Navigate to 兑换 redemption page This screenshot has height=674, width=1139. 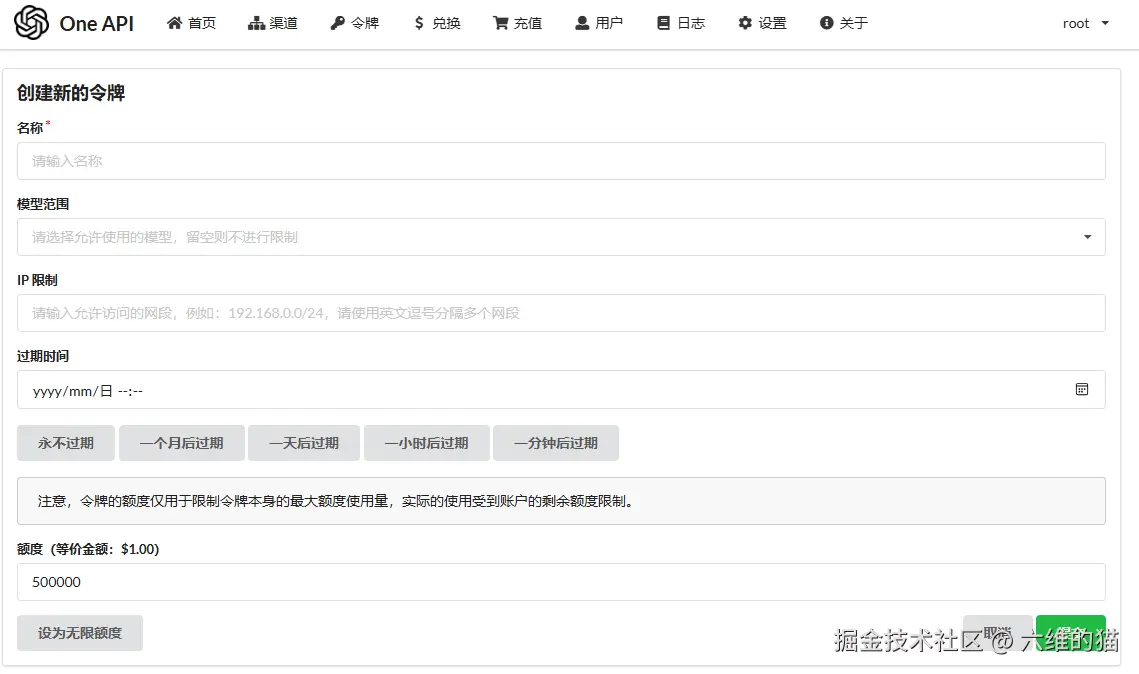coord(437,23)
